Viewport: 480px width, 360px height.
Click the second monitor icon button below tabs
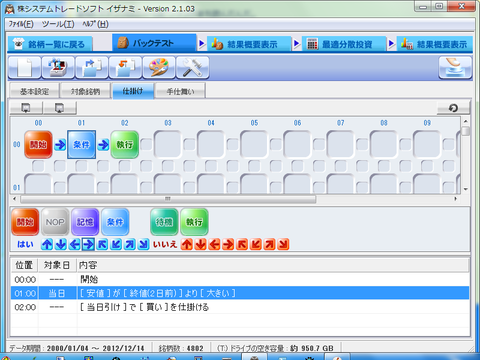pos(60,108)
